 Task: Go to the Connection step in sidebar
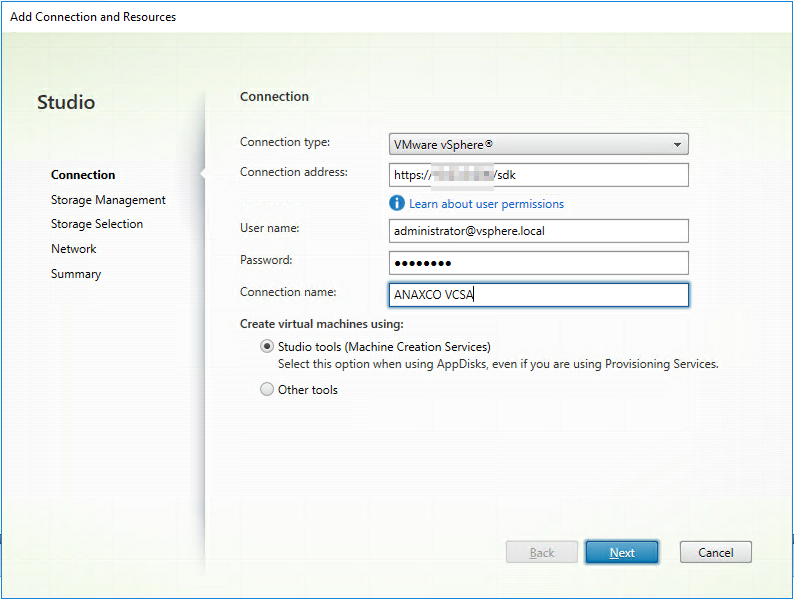pyautogui.click(x=83, y=175)
